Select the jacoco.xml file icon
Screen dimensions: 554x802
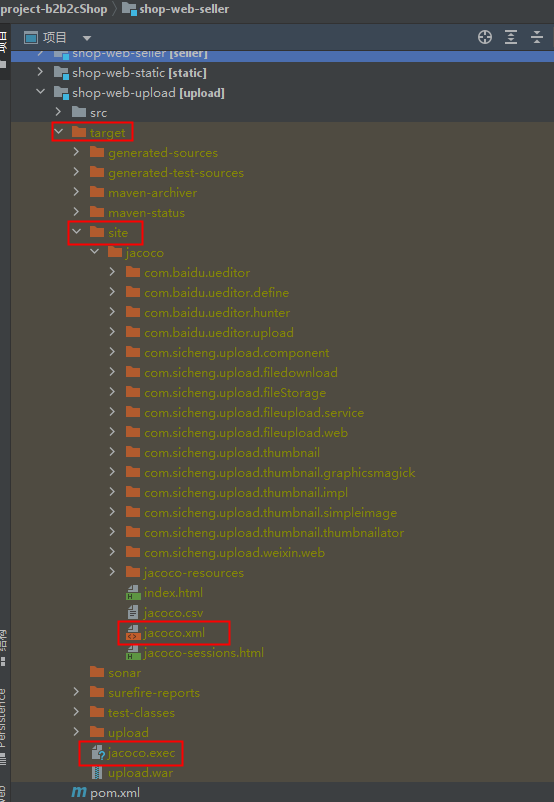click(x=133, y=633)
